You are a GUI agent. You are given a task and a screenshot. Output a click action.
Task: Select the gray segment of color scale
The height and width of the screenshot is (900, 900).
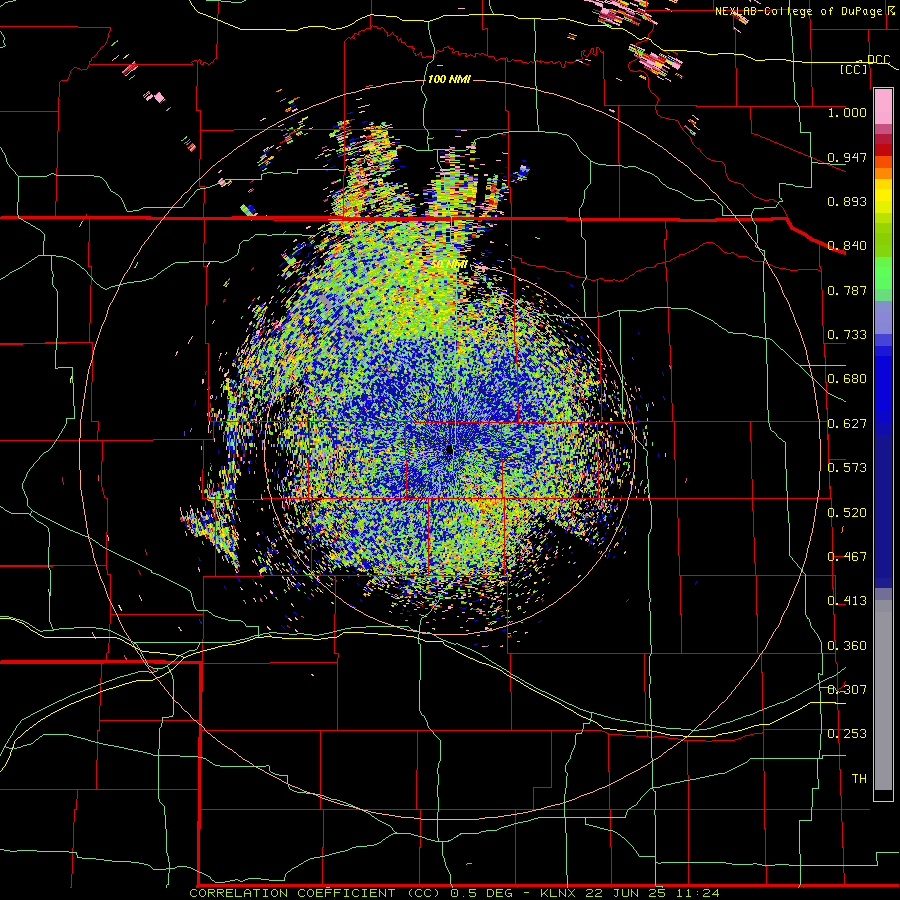click(x=883, y=696)
